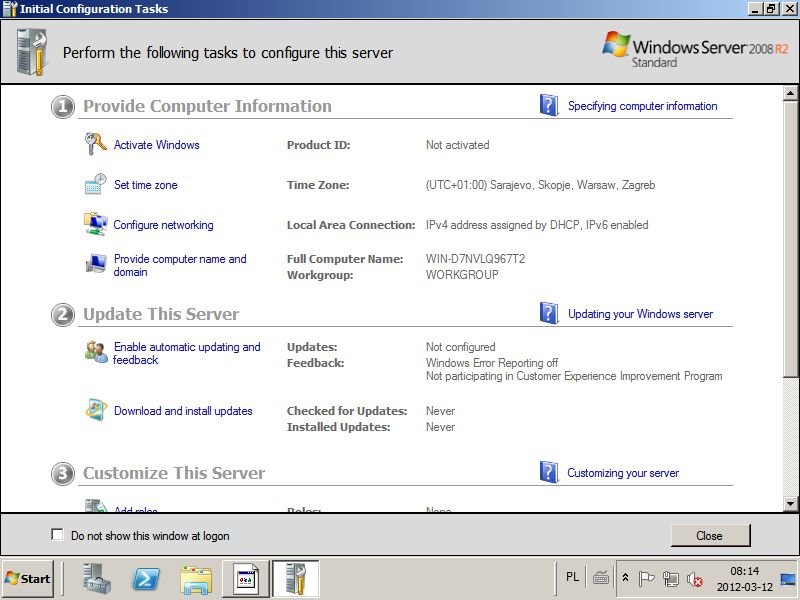Click the 'Customize This Server' heading

pos(174,473)
